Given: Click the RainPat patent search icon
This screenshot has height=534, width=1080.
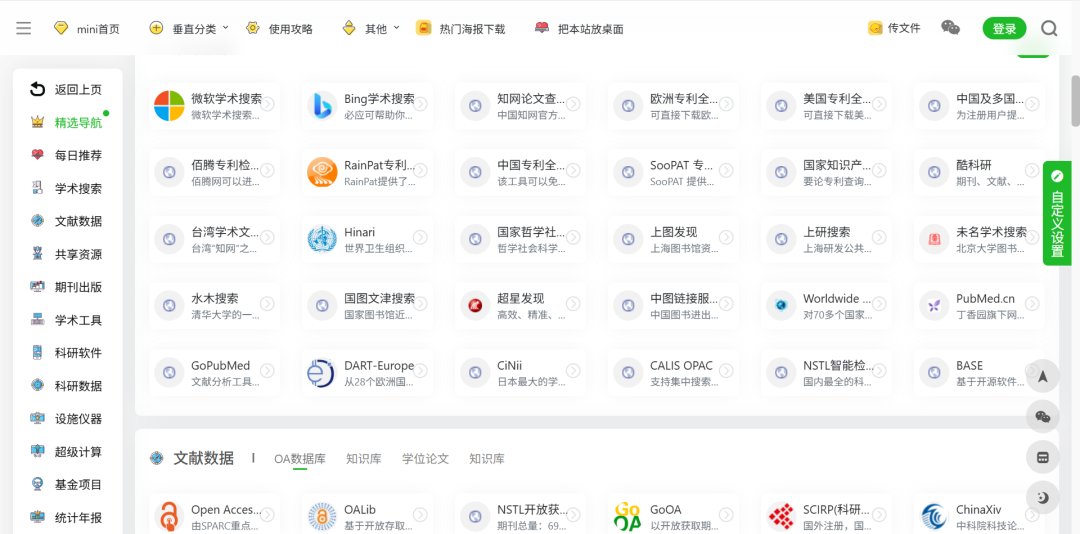Looking at the screenshot, I should coord(322,172).
